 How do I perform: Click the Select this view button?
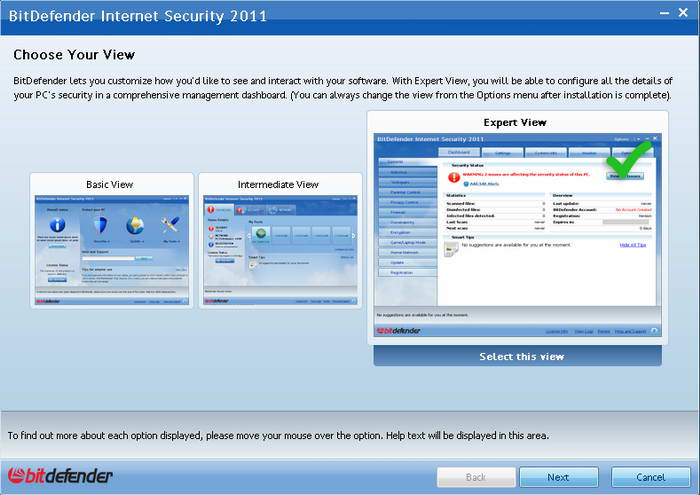click(517, 356)
